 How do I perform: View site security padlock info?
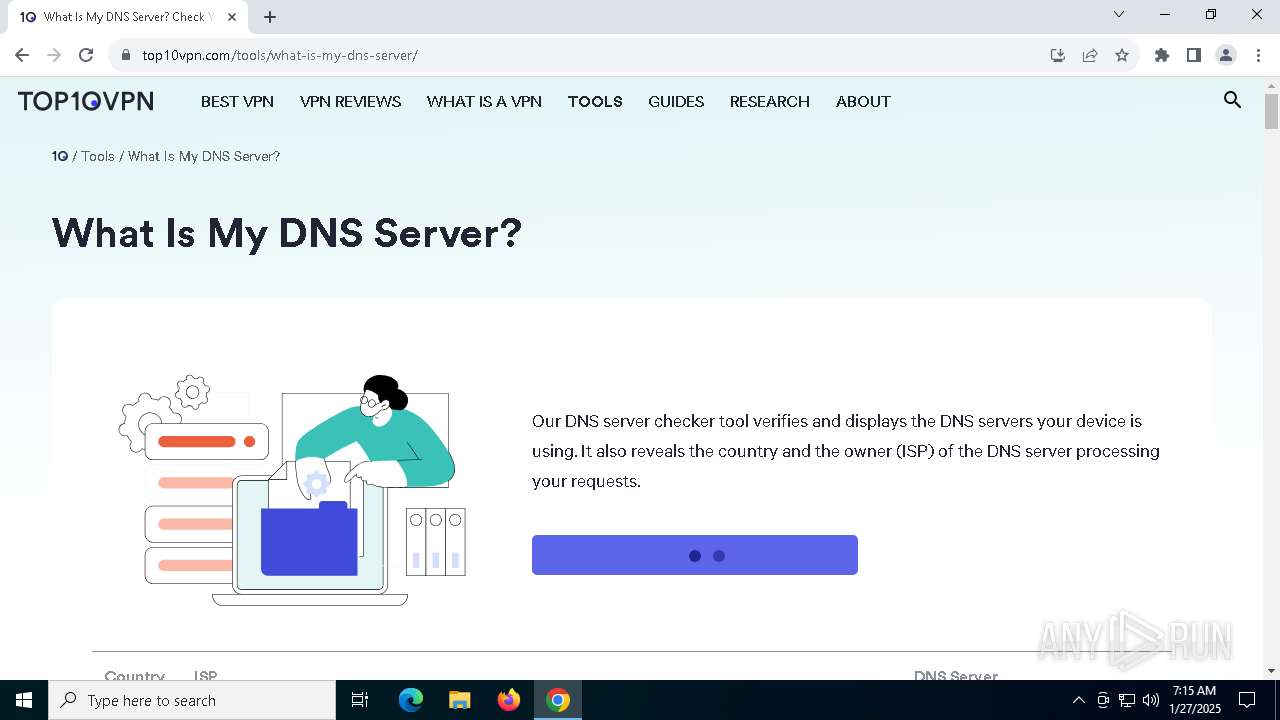point(126,55)
